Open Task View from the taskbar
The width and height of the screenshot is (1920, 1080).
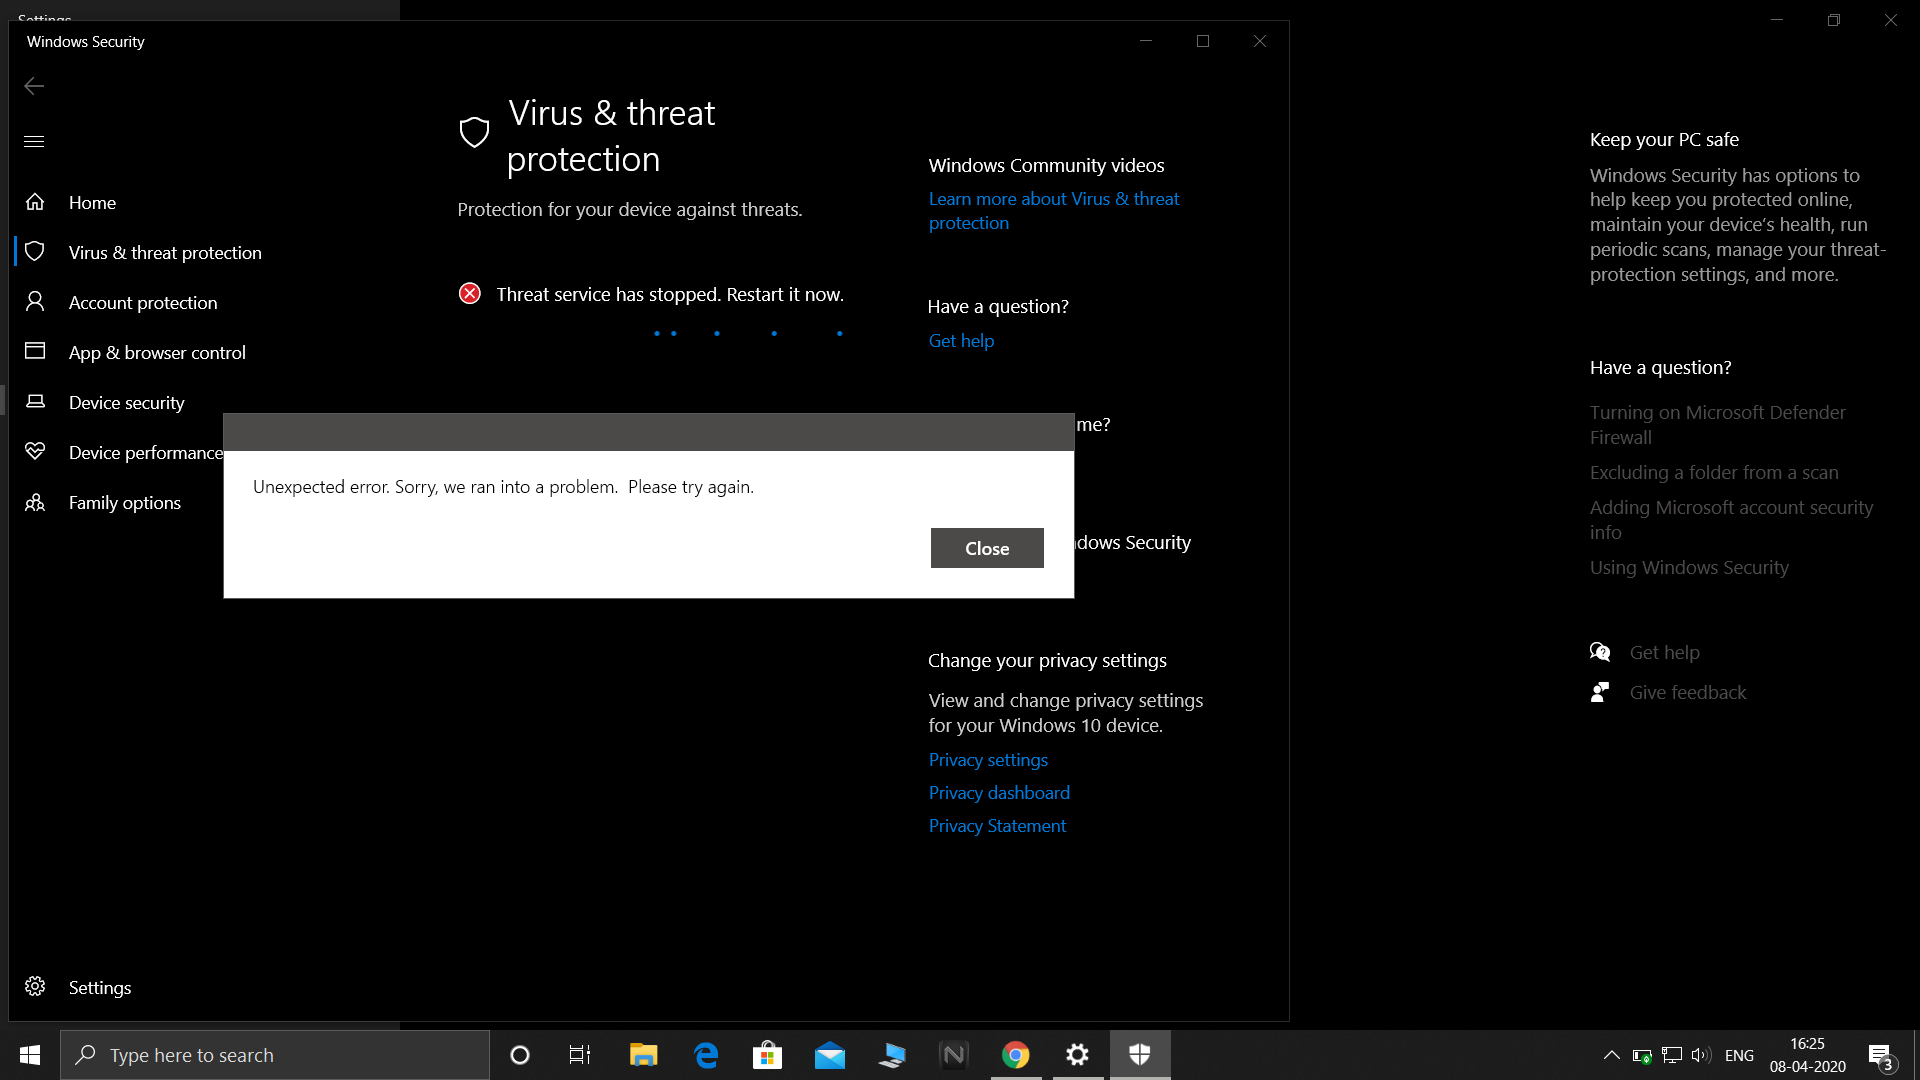click(x=580, y=1055)
